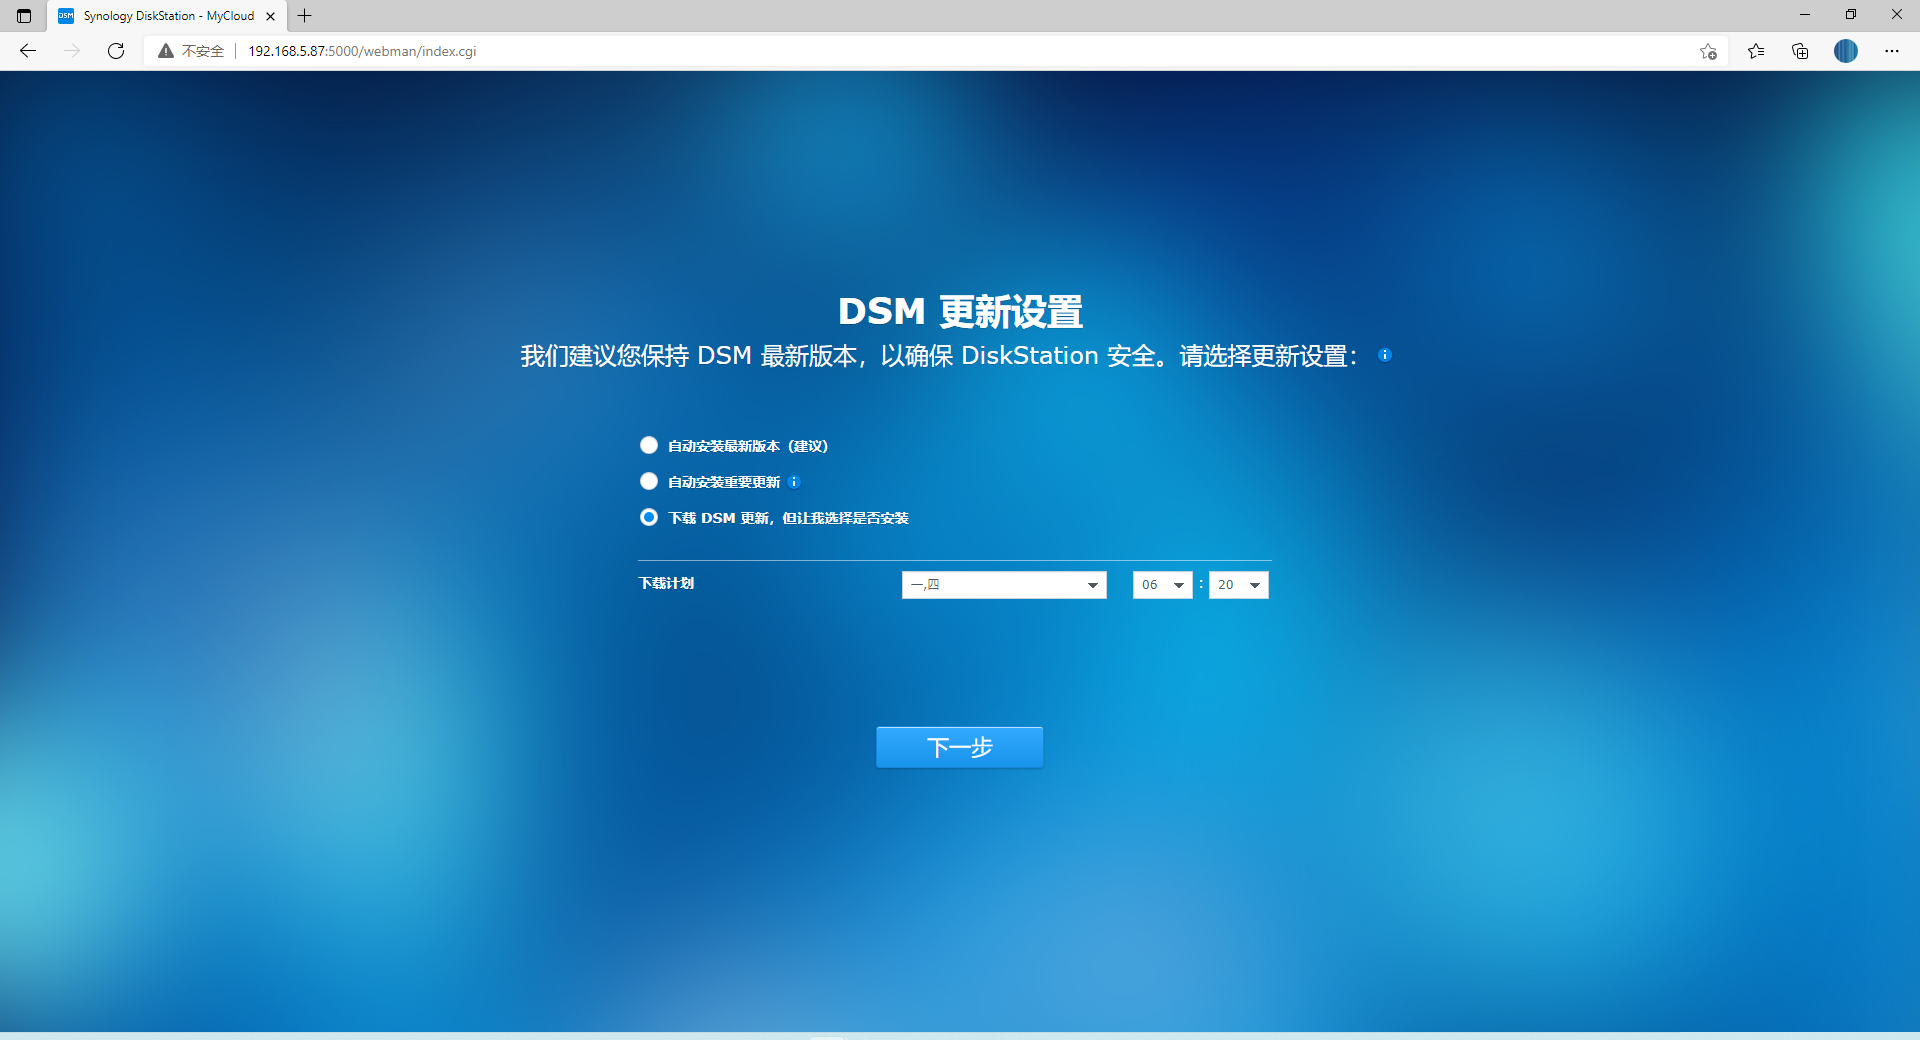Click info icon beside update settings subtitle
This screenshot has width=1920, height=1040.
pos(1385,355)
